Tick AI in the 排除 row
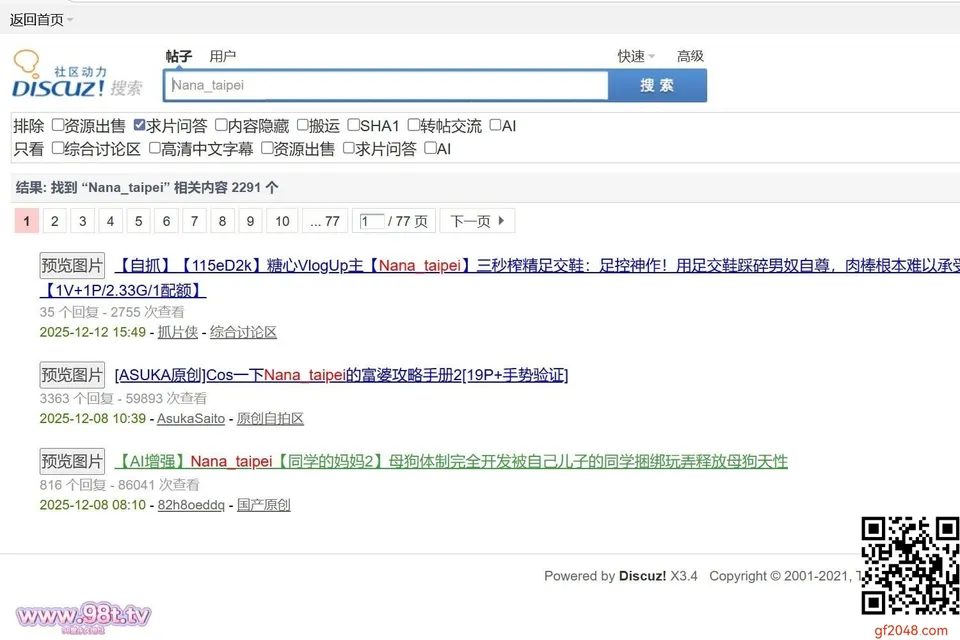 coord(495,125)
